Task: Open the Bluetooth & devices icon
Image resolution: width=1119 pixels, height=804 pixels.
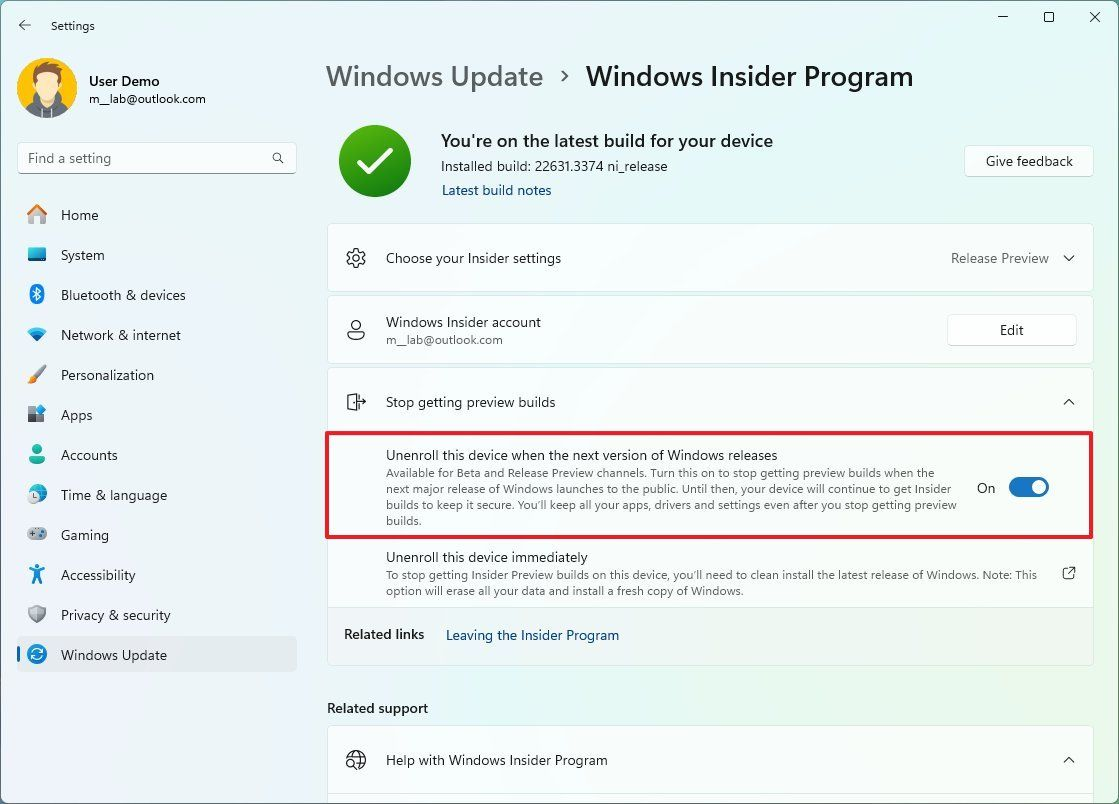Action: tap(36, 295)
